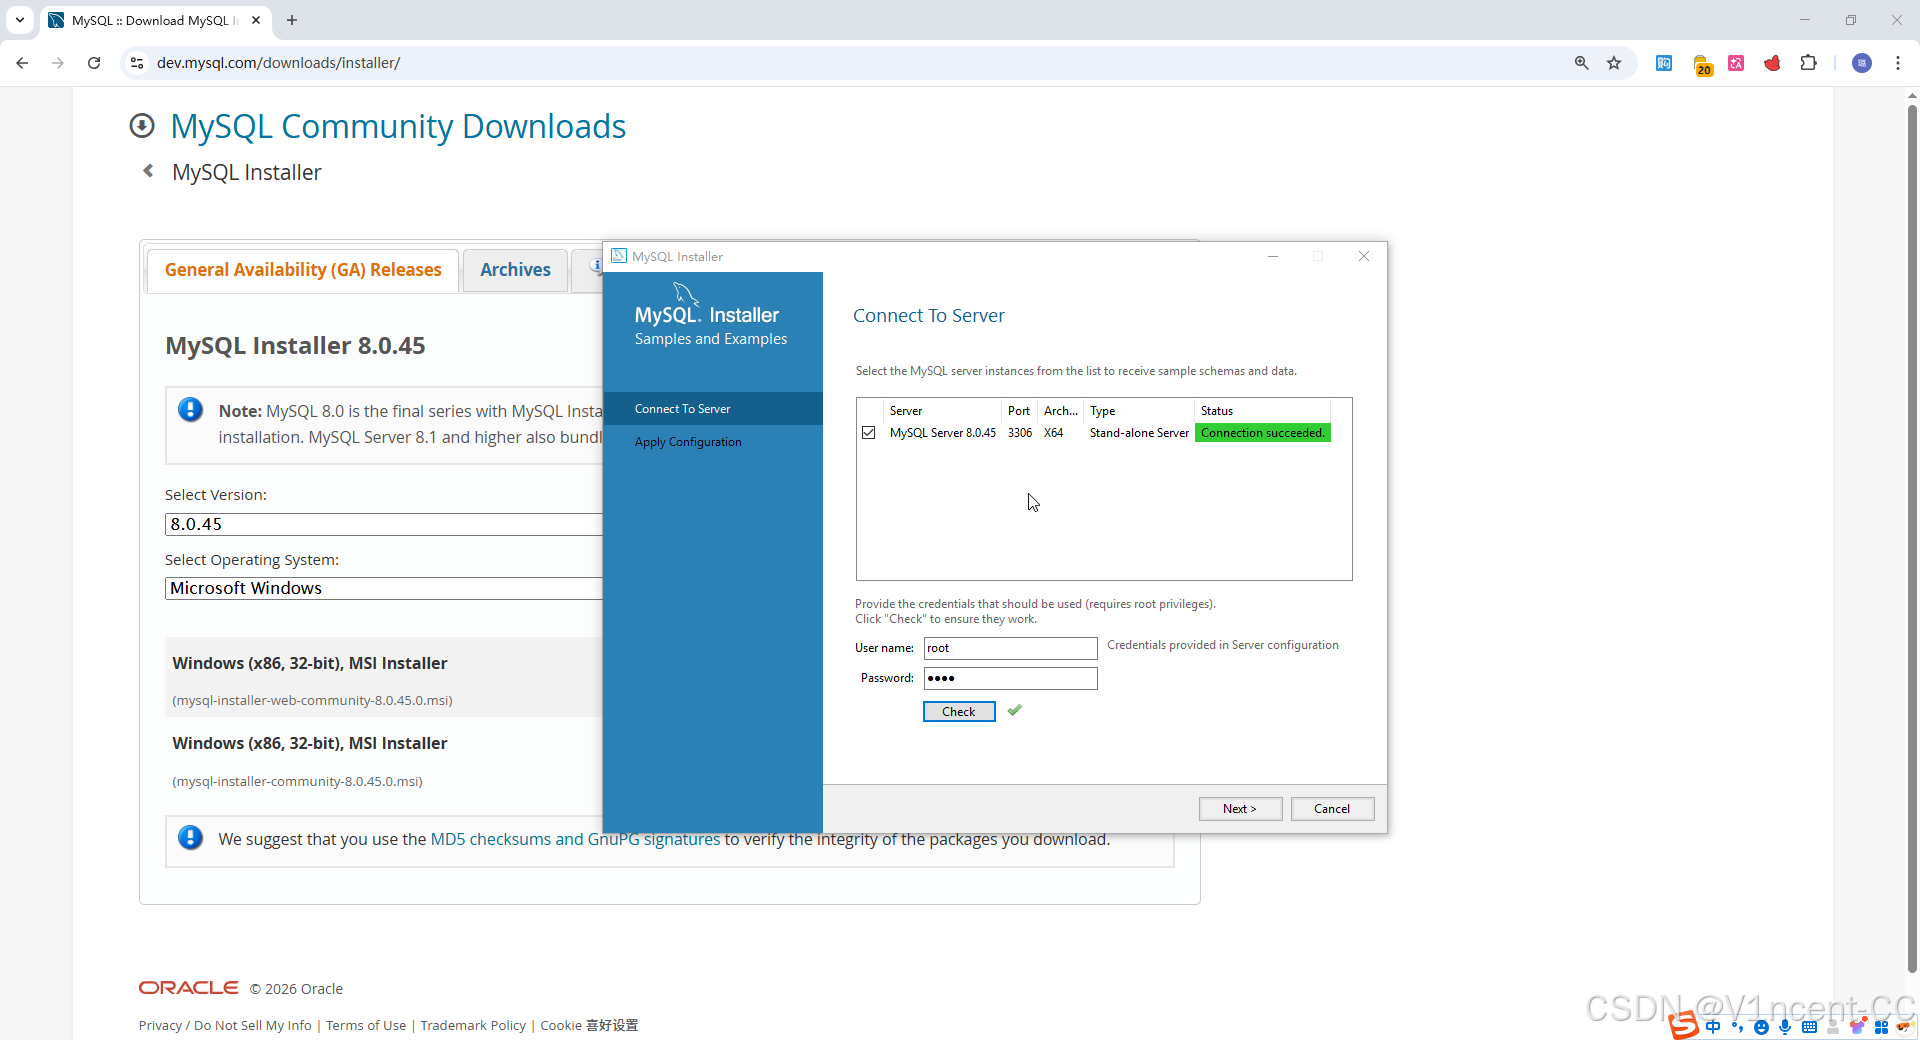Viewport: 1920px width, 1040px height.
Task: Click the browser forward arrow
Action: pyautogui.click(x=58, y=63)
